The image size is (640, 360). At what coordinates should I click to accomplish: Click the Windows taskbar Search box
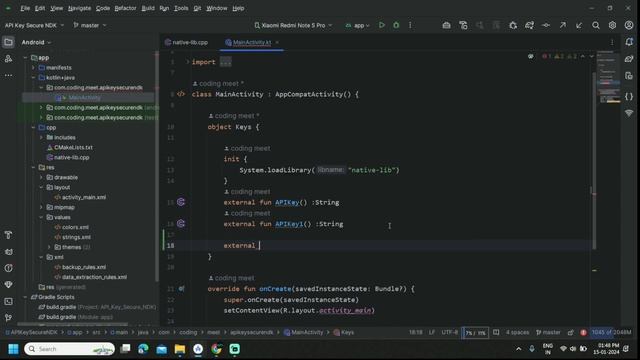tap(69, 349)
